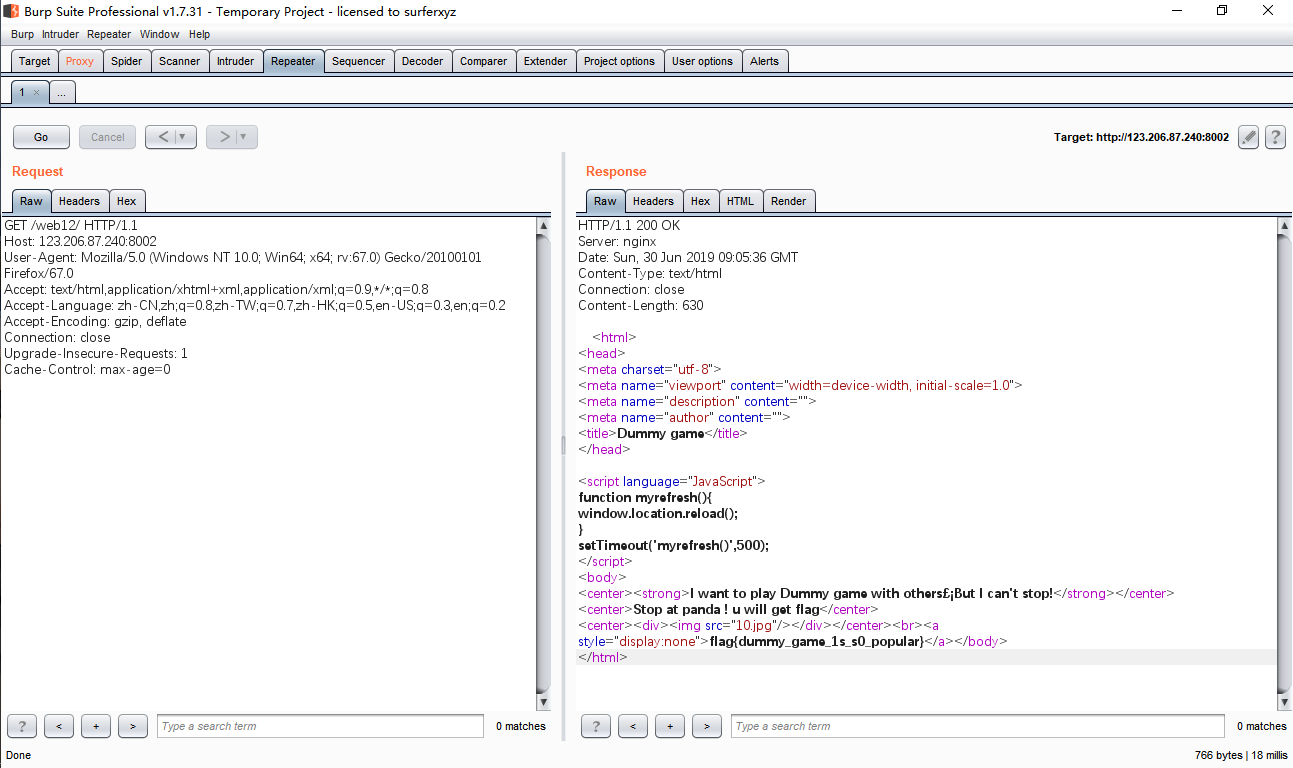Viewport: 1293px width, 768px height.
Task: Select the Repeater tool tab
Action: [293, 61]
